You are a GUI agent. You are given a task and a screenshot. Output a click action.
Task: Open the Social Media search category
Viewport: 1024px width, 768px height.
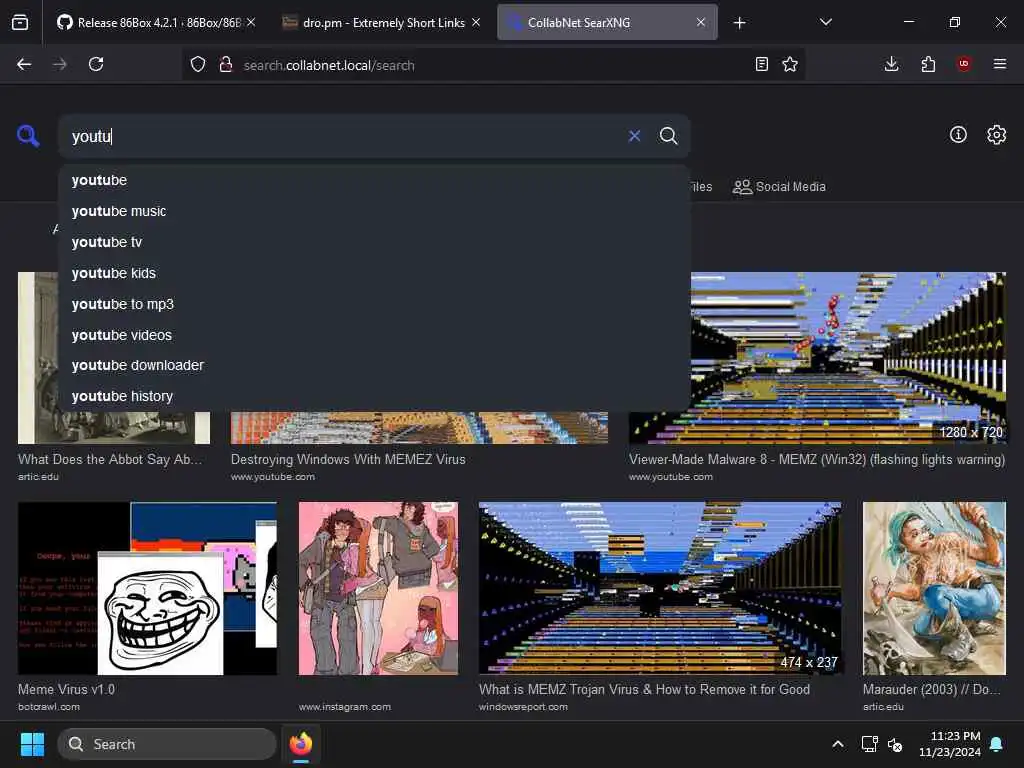(779, 187)
